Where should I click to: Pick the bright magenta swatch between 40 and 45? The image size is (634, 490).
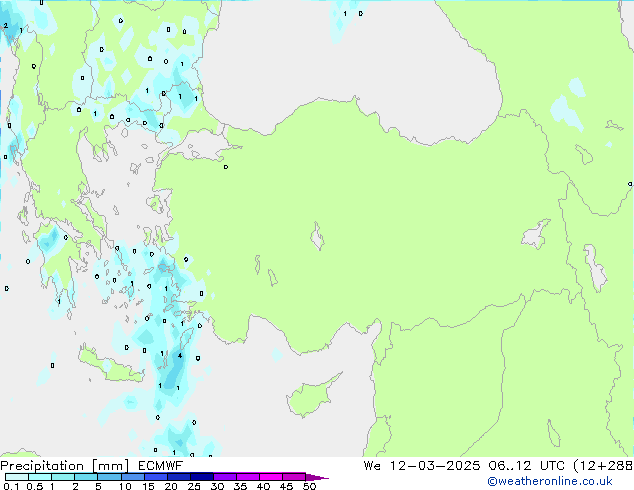pyautogui.click(x=271, y=477)
